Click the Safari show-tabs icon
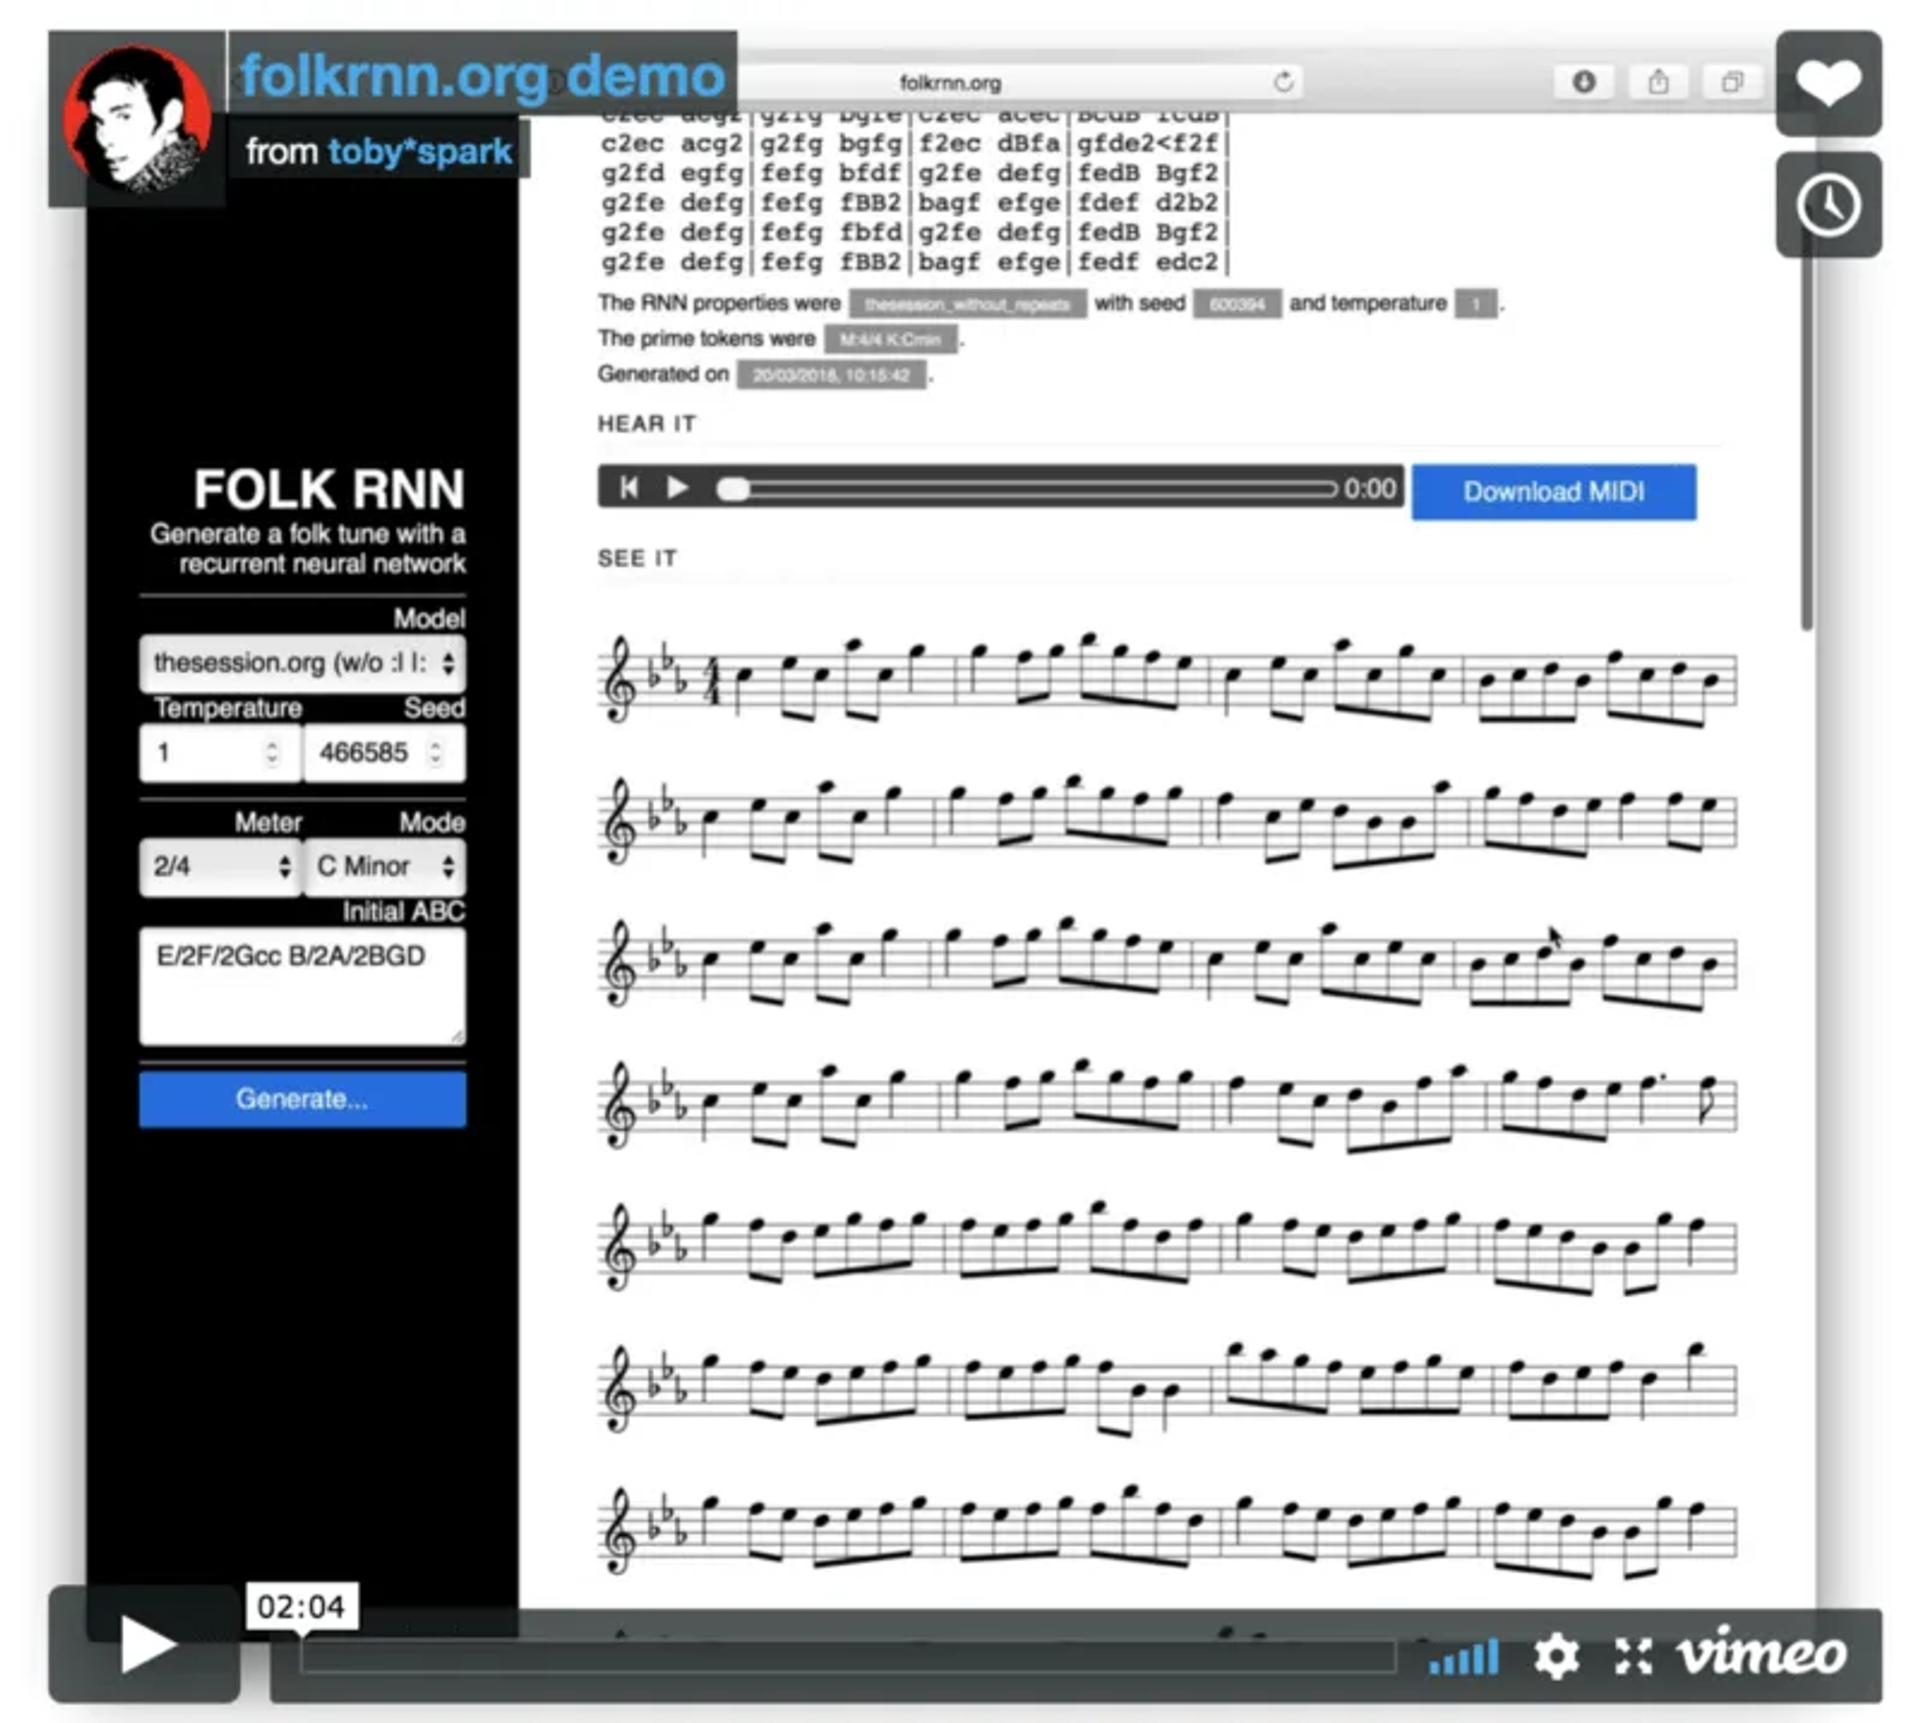 1731,82
